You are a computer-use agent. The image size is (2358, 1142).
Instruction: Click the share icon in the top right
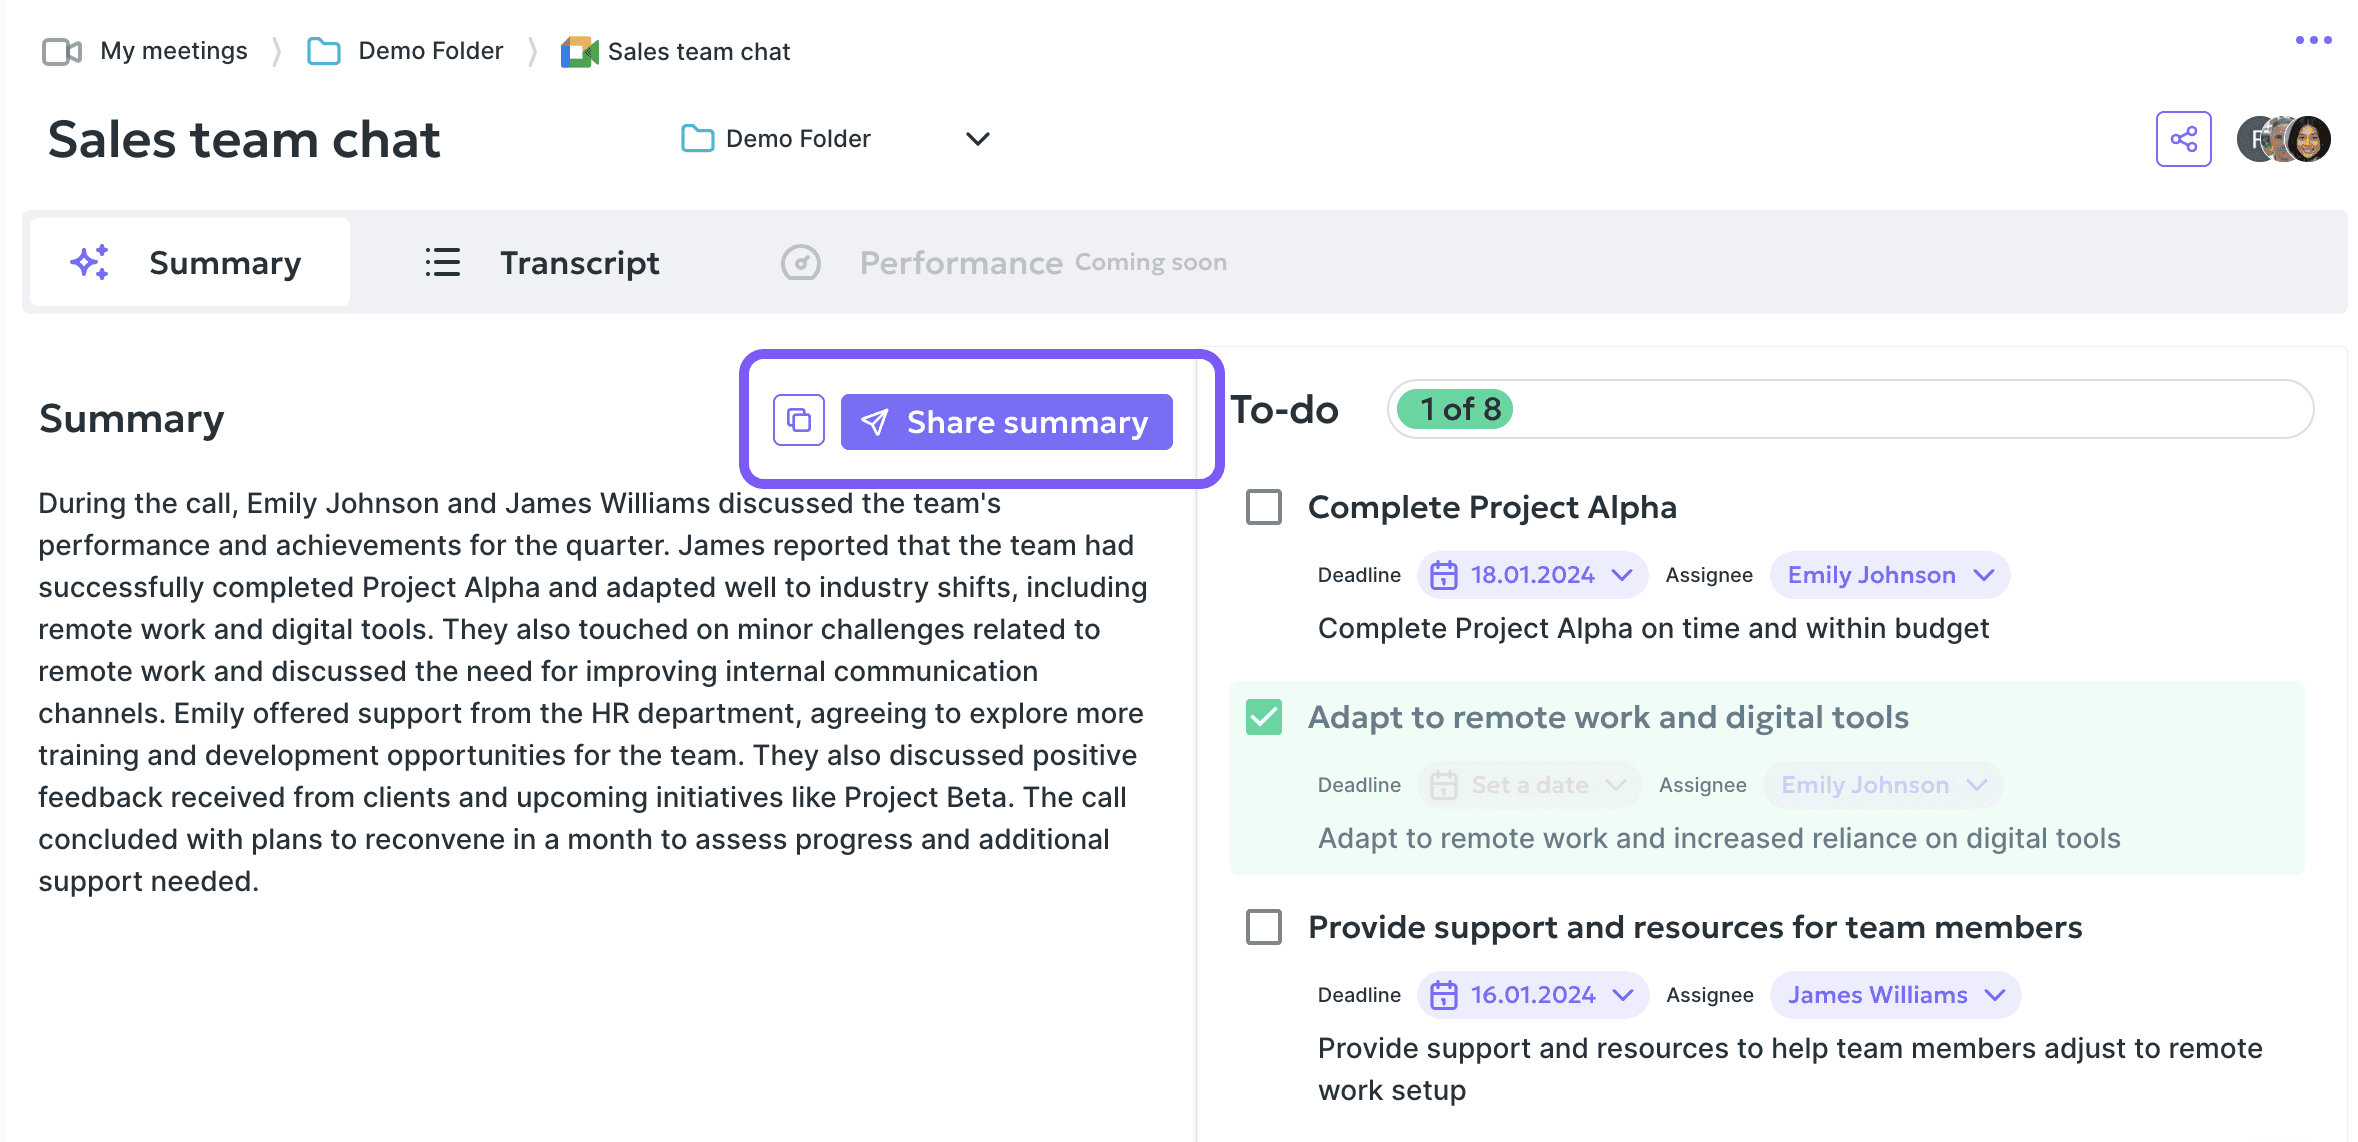(2182, 137)
